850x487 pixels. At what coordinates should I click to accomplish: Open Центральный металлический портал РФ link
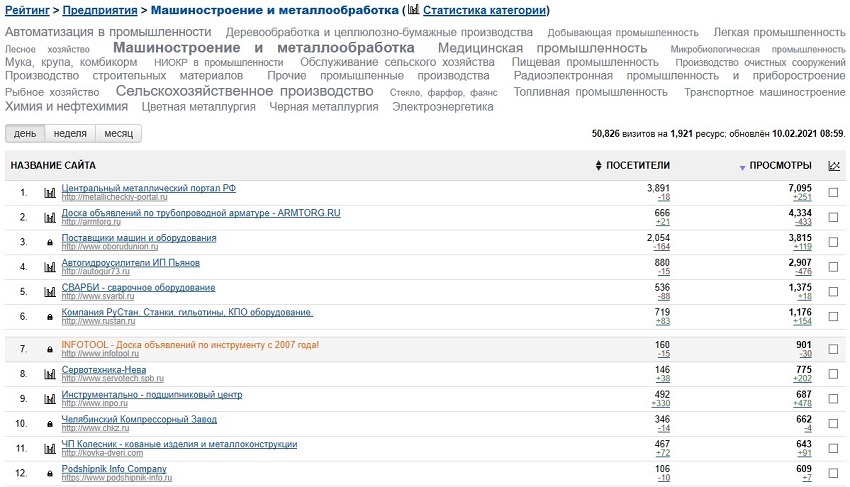149,188
